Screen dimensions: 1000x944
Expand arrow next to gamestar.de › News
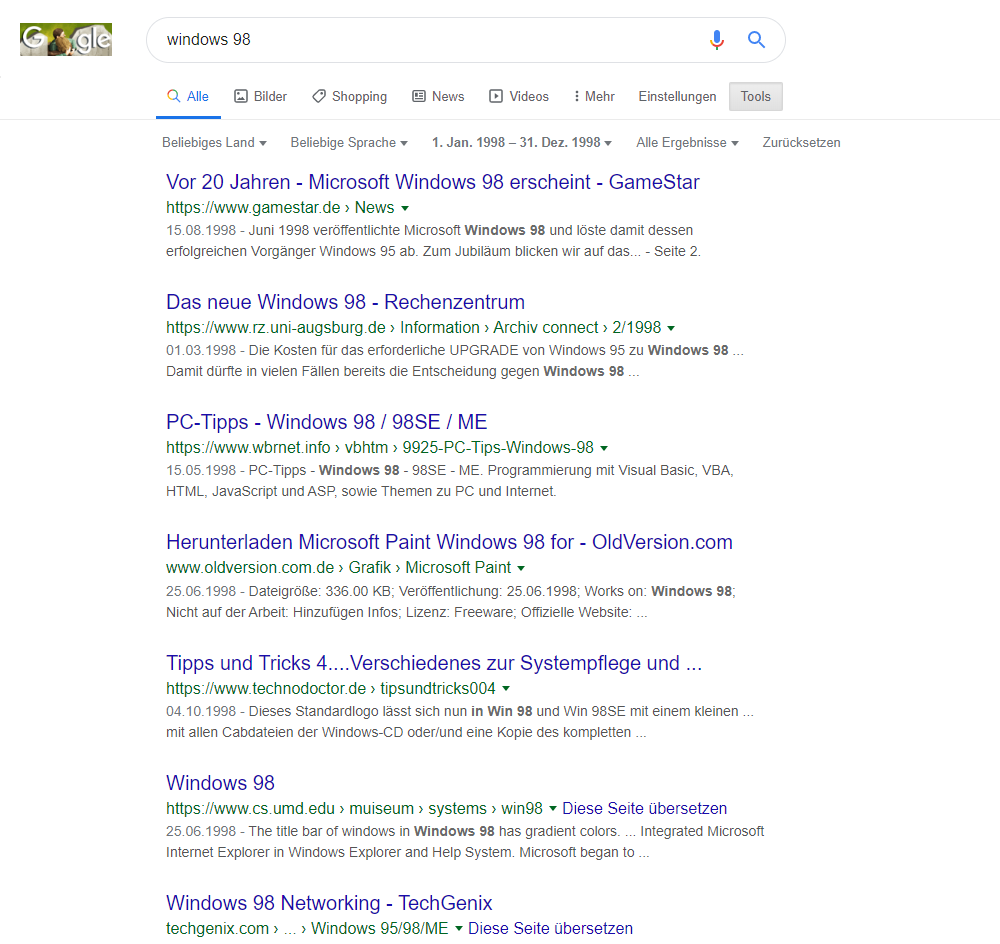[x=405, y=208]
